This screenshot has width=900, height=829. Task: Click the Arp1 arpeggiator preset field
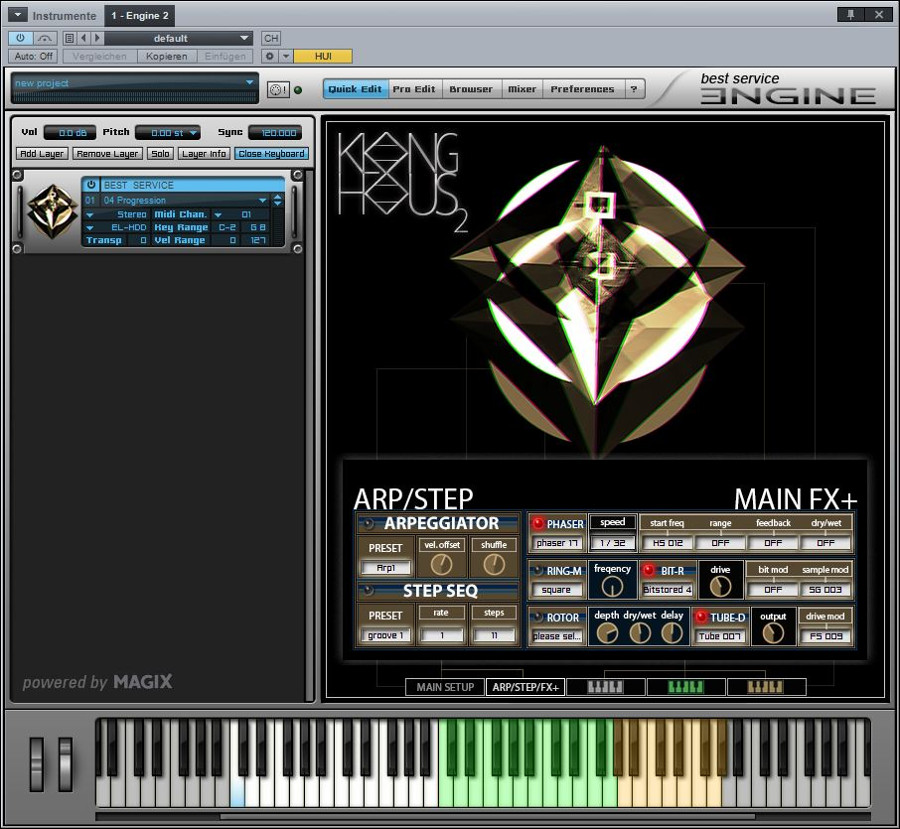click(x=386, y=567)
